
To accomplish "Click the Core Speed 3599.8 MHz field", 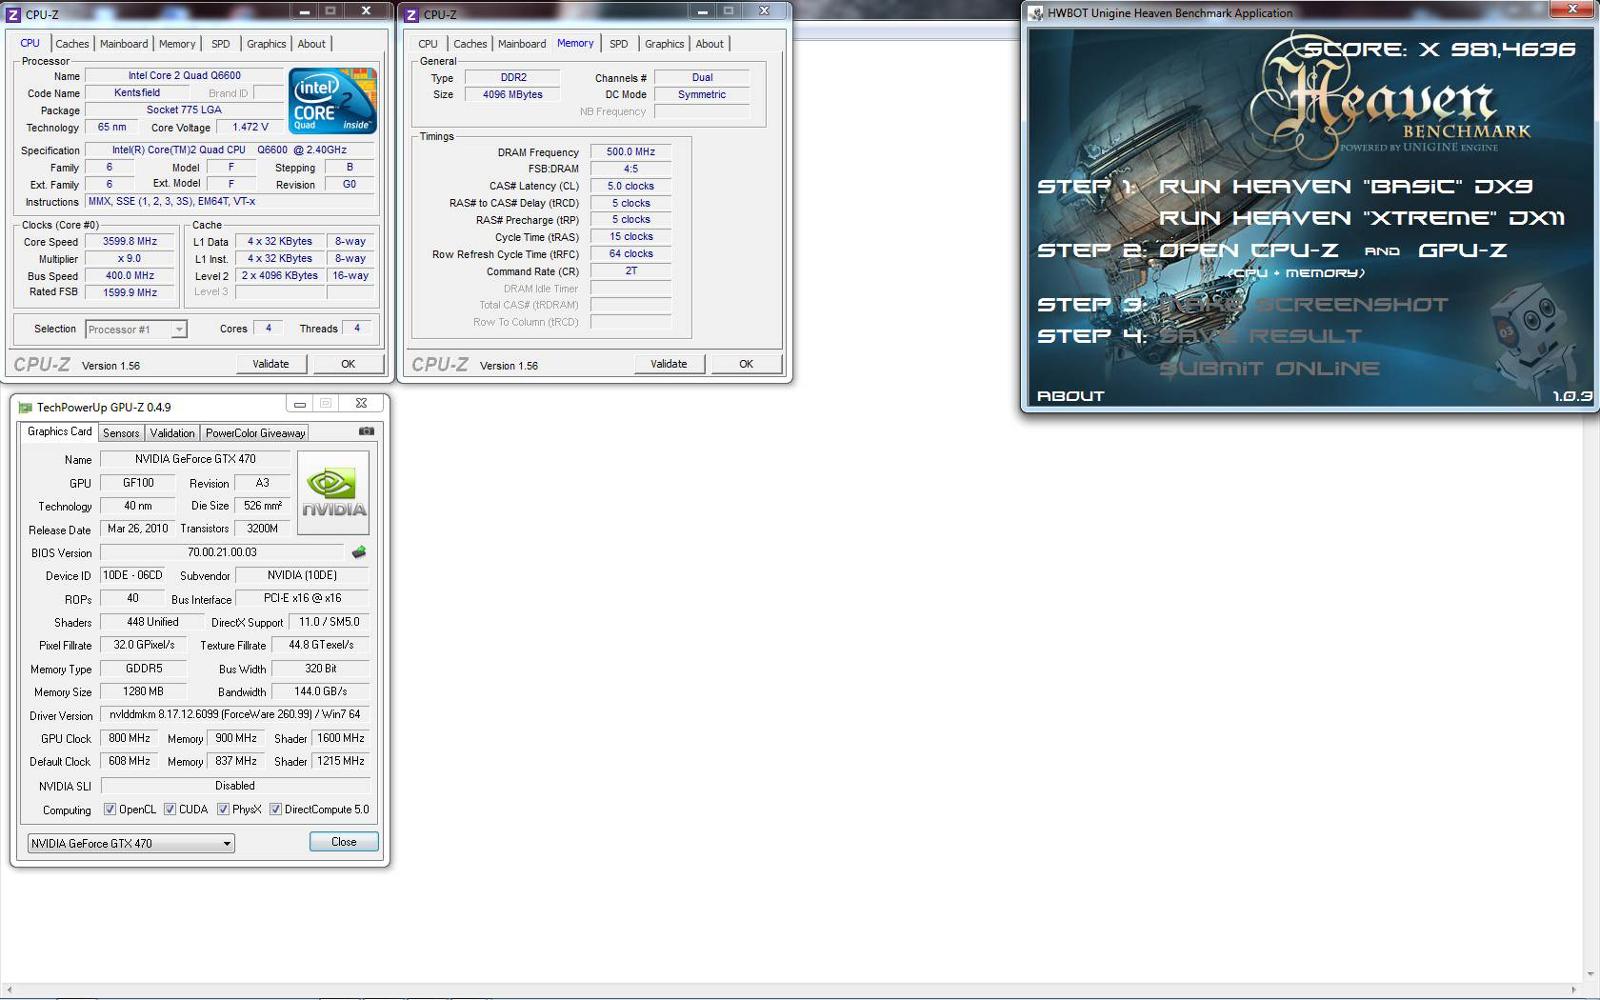I will [x=130, y=242].
